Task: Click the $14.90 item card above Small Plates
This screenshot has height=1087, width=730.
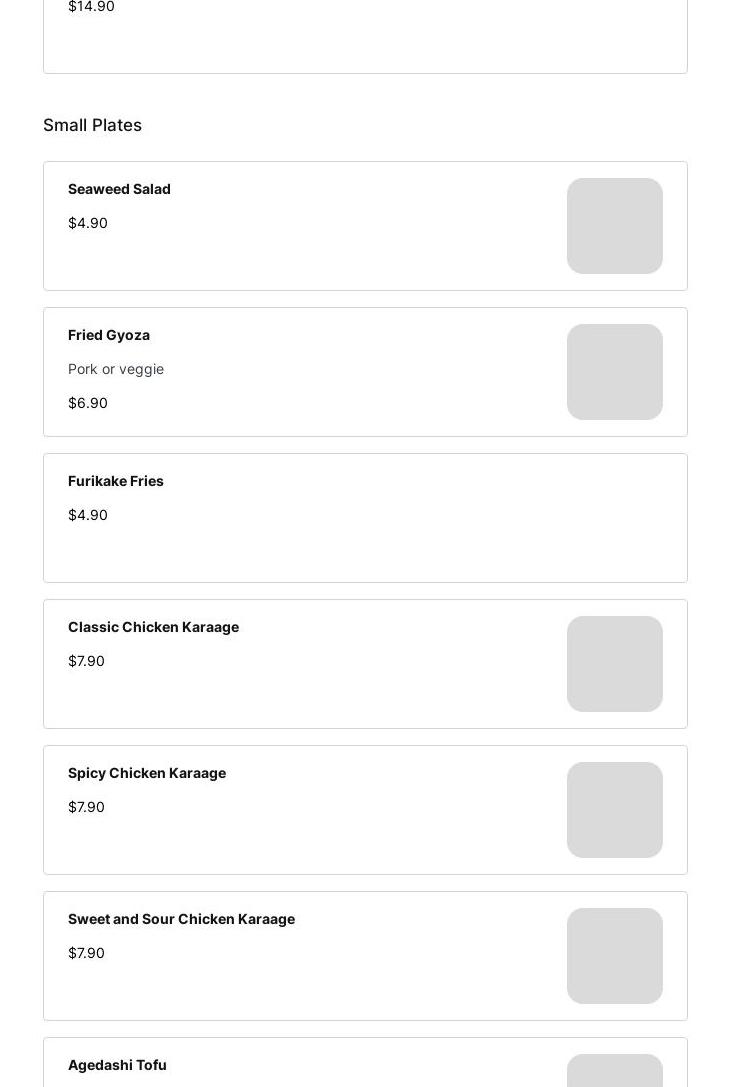Action: coord(365,35)
